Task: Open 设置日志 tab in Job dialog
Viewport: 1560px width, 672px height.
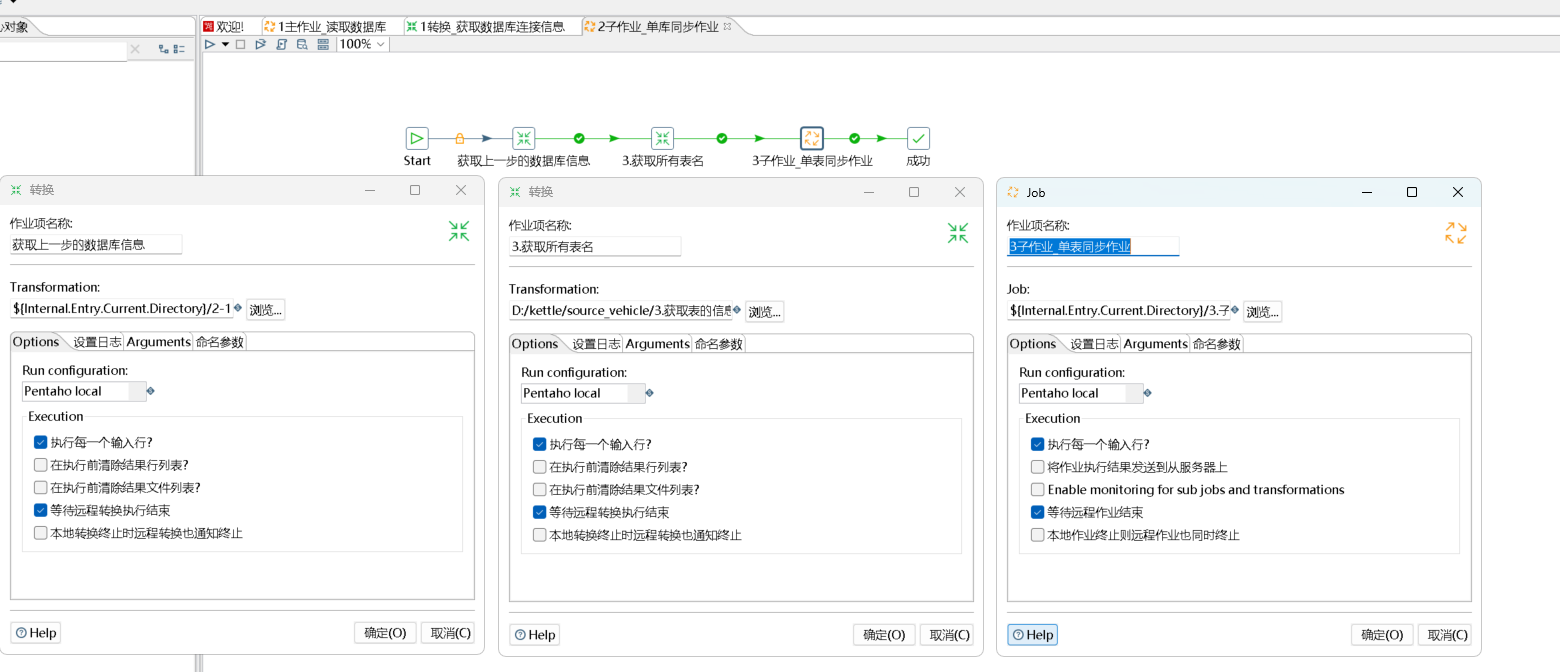Action: pos(1094,344)
